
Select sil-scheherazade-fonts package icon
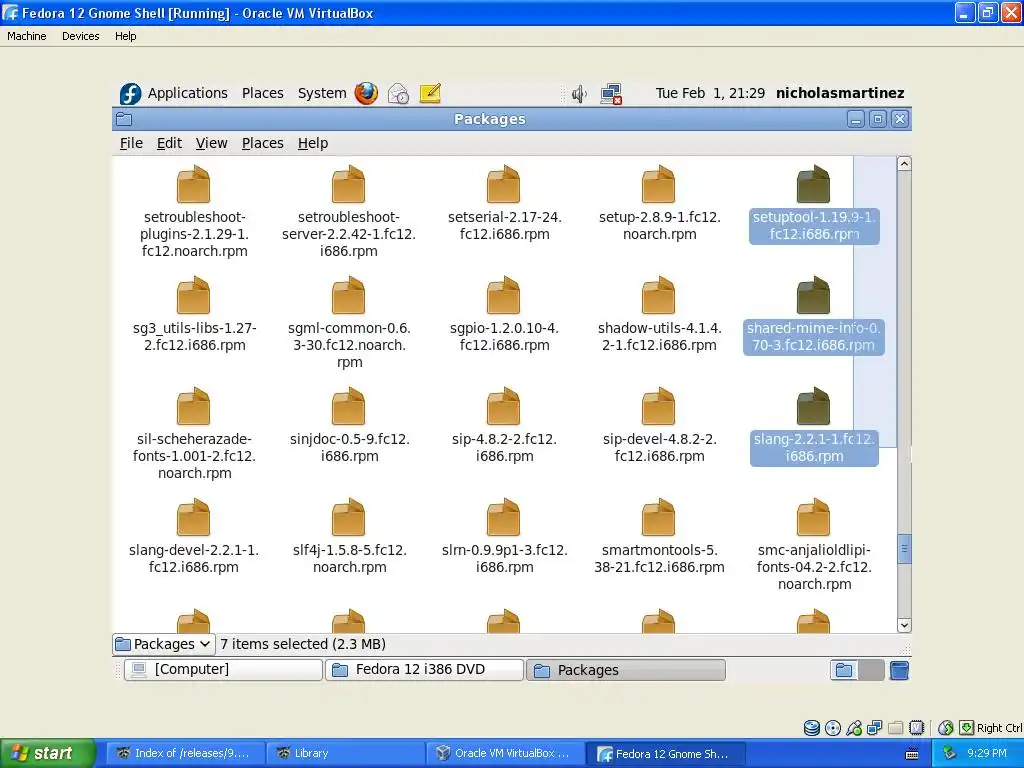point(194,407)
